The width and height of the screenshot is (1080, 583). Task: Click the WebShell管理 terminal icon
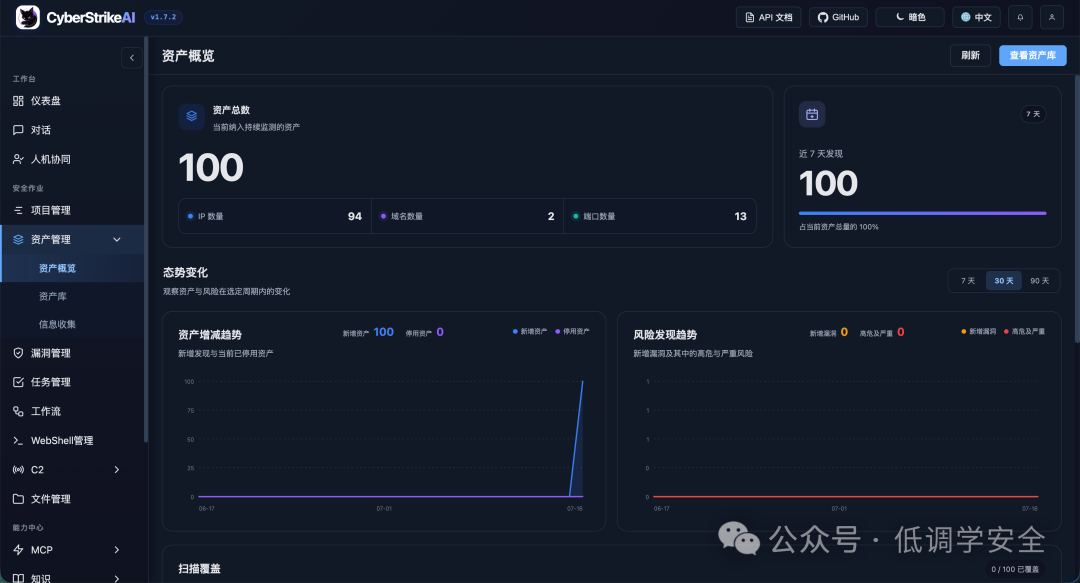point(19,440)
